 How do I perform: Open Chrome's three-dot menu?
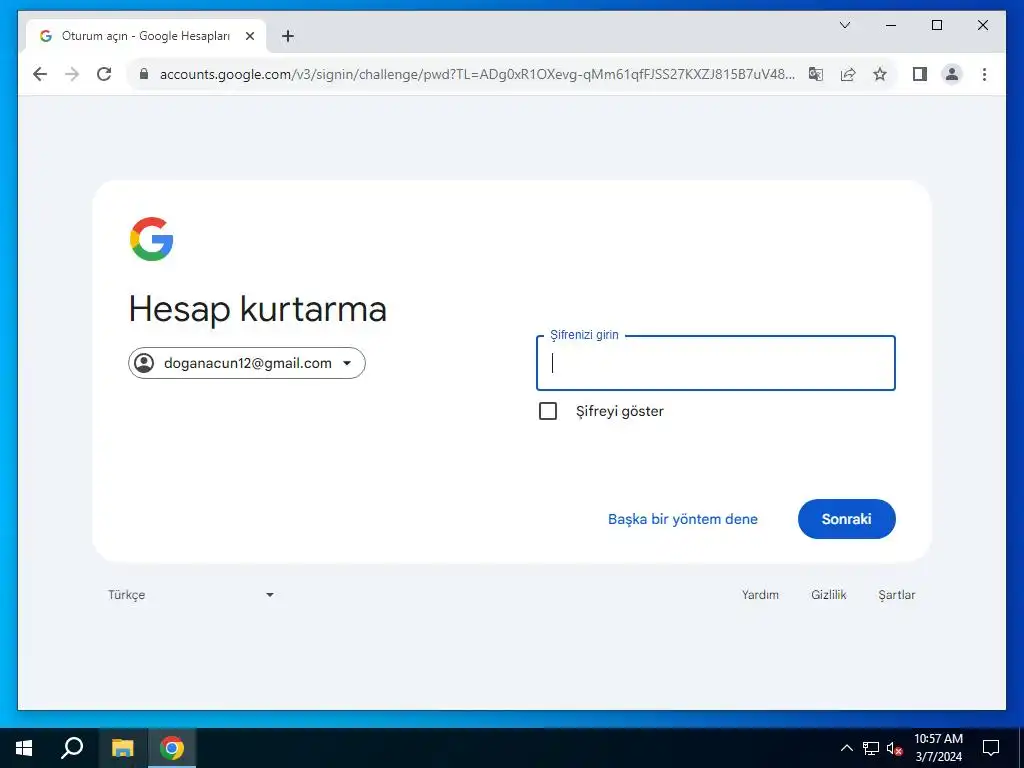pos(984,74)
